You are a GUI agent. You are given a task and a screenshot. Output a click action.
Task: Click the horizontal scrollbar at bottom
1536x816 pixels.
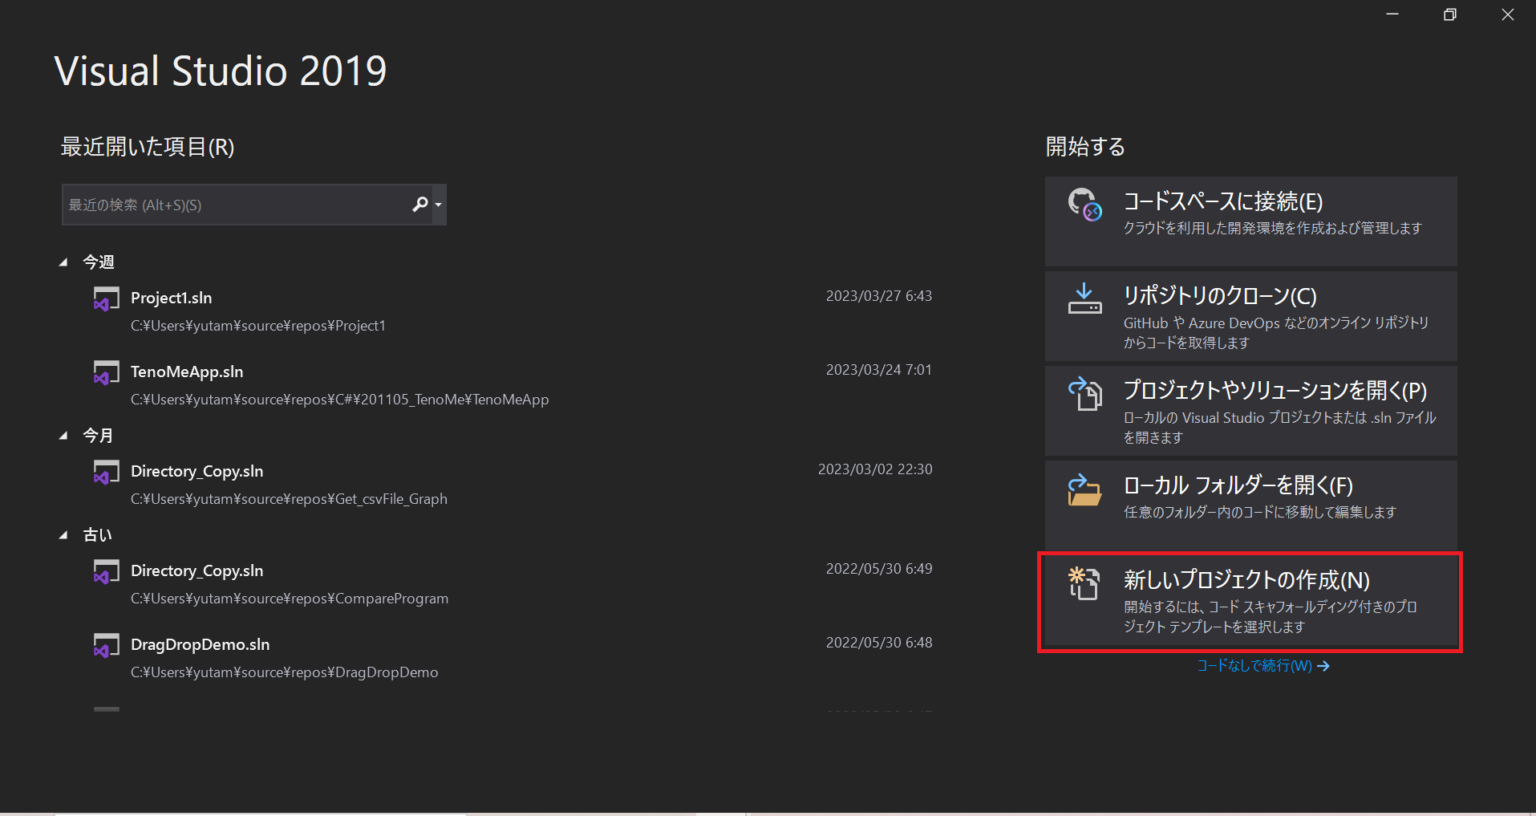coord(300,810)
